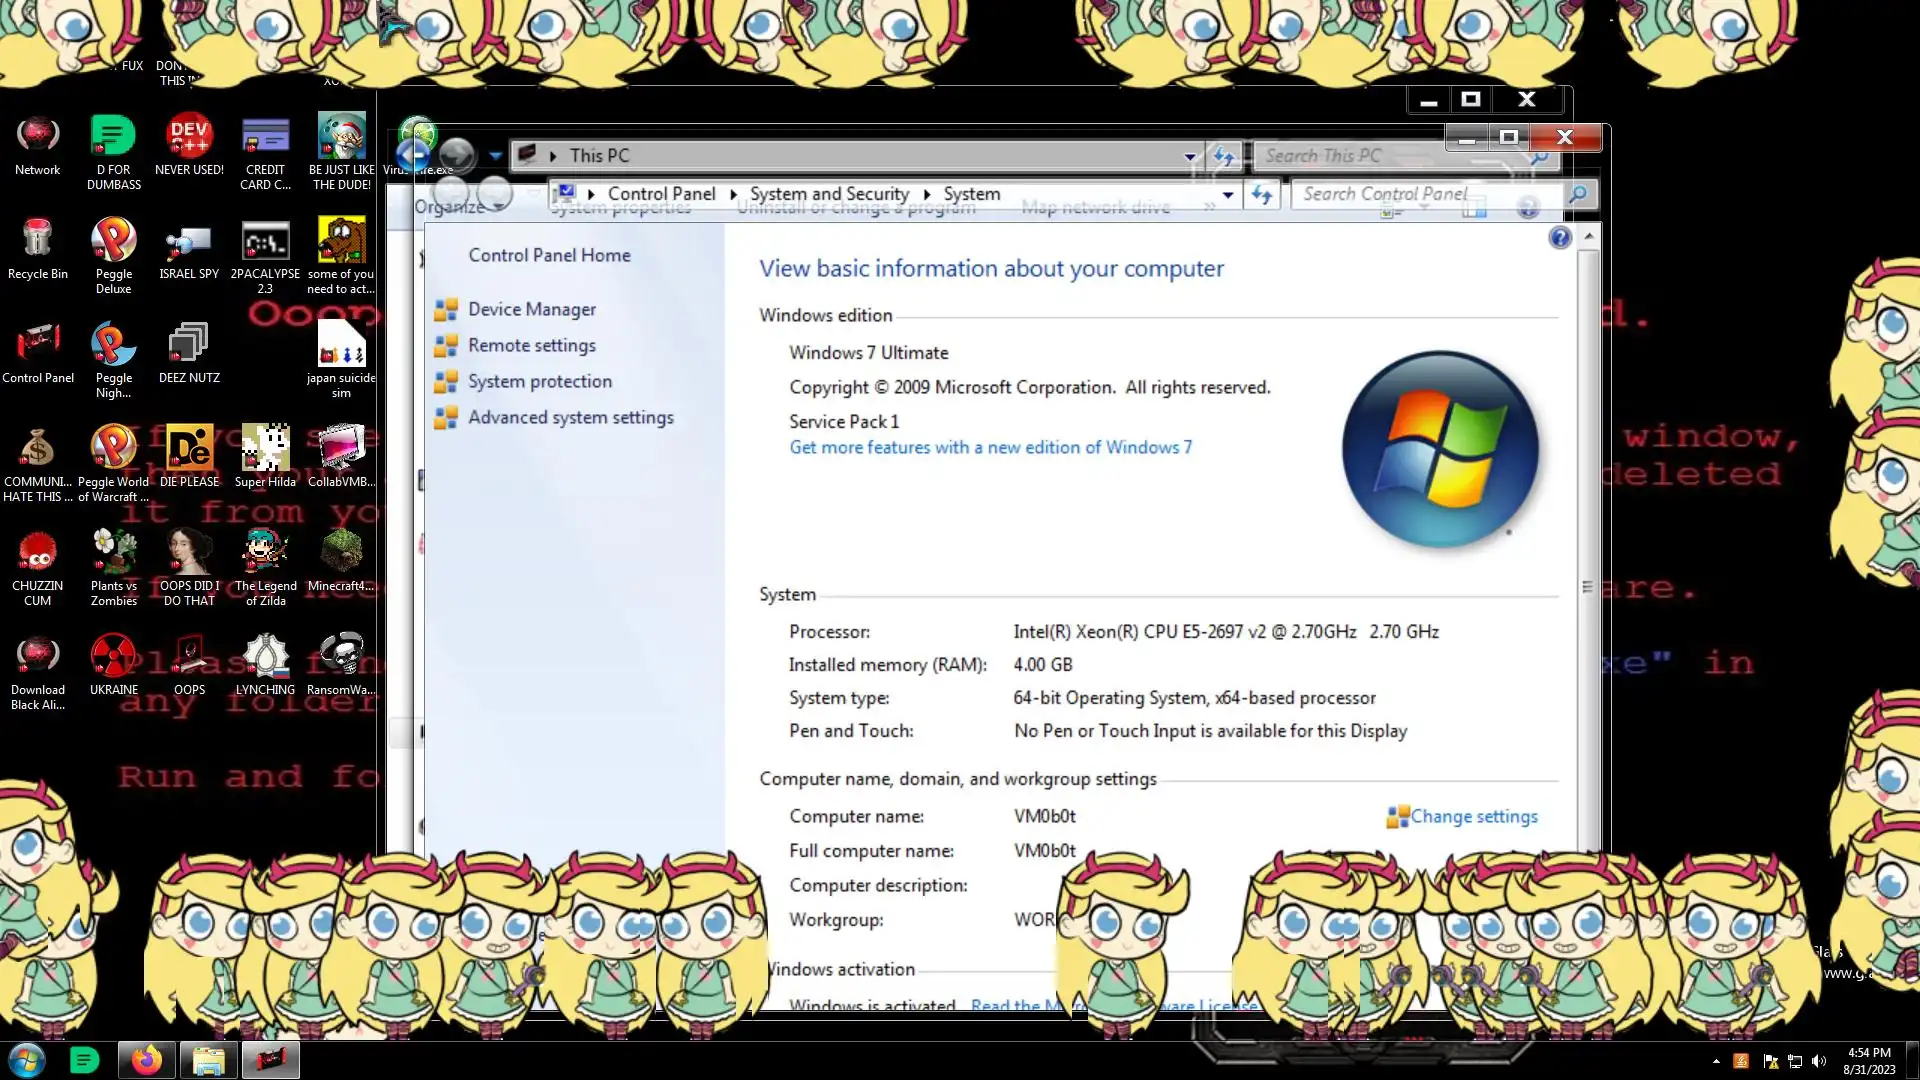Click refresh button beside Control Panel address bar
Image resolution: width=1920 pixels, height=1080 pixels.
[x=1262, y=195]
